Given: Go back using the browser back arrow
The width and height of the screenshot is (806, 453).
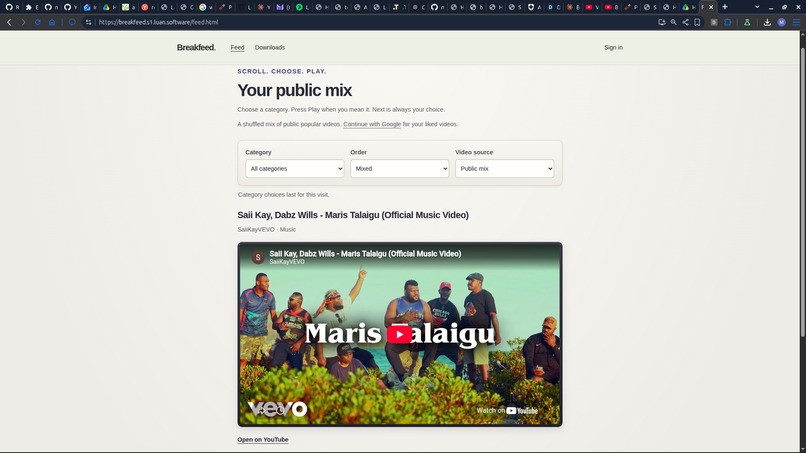Looking at the screenshot, I should click(9, 23).
